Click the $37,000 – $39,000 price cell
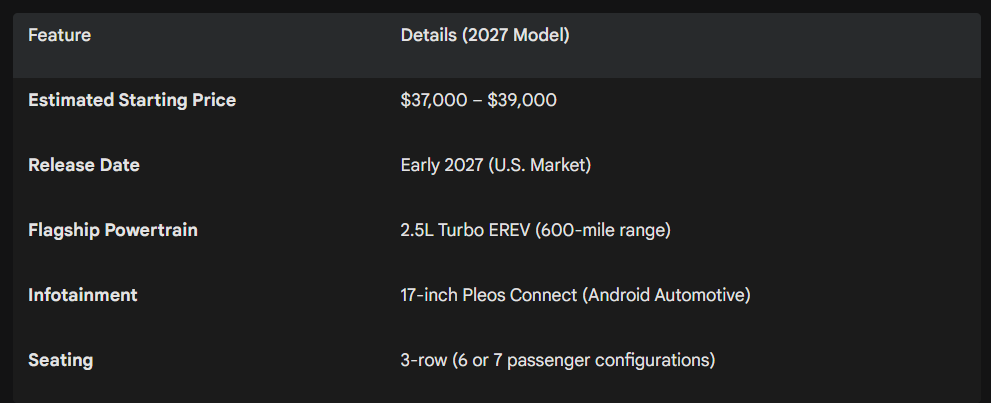The width and height of the screenshot is (991, 403). click(x=478, y=100)
